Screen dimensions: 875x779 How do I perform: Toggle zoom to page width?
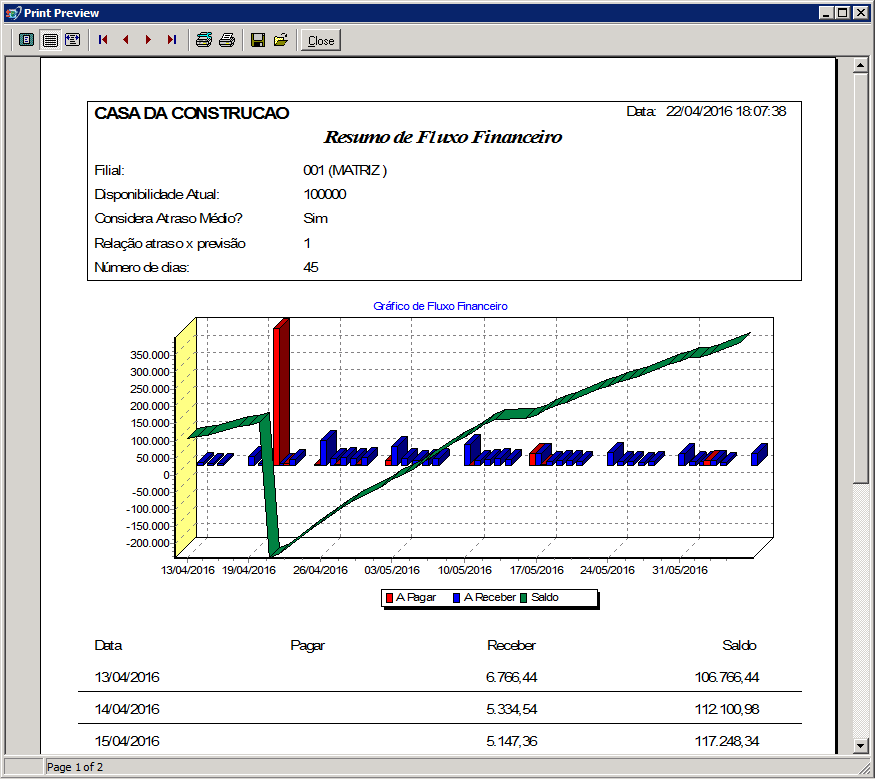pos(72,40)
